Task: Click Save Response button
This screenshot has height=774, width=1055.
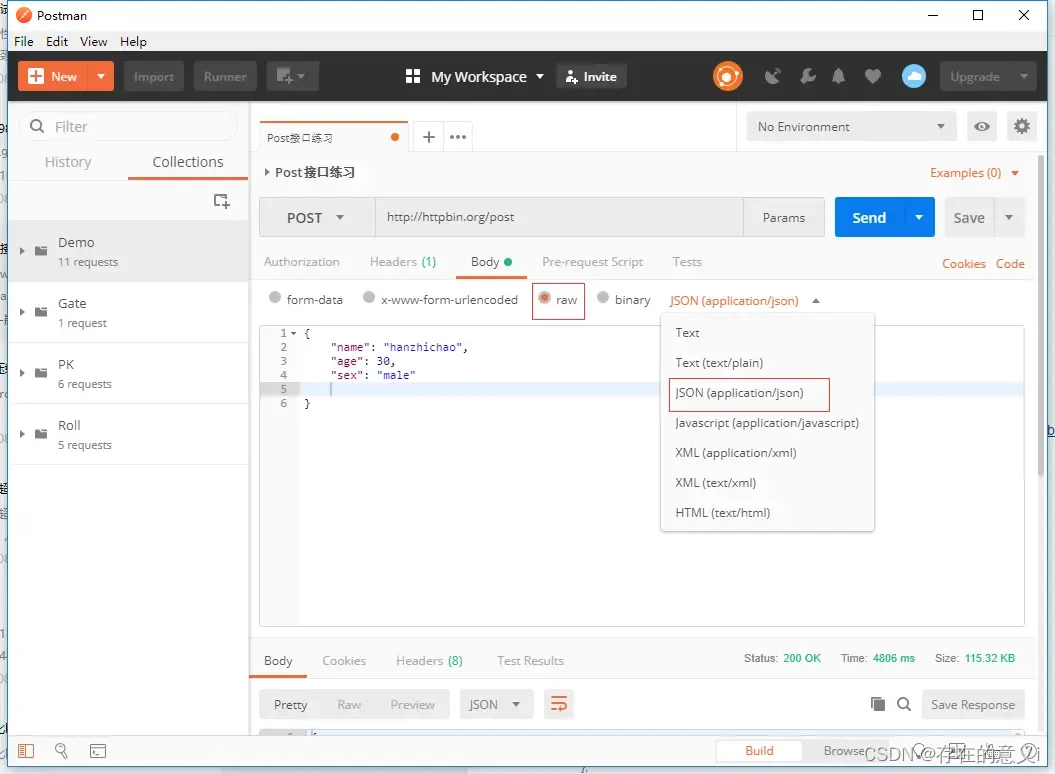Action: point(973,704)
